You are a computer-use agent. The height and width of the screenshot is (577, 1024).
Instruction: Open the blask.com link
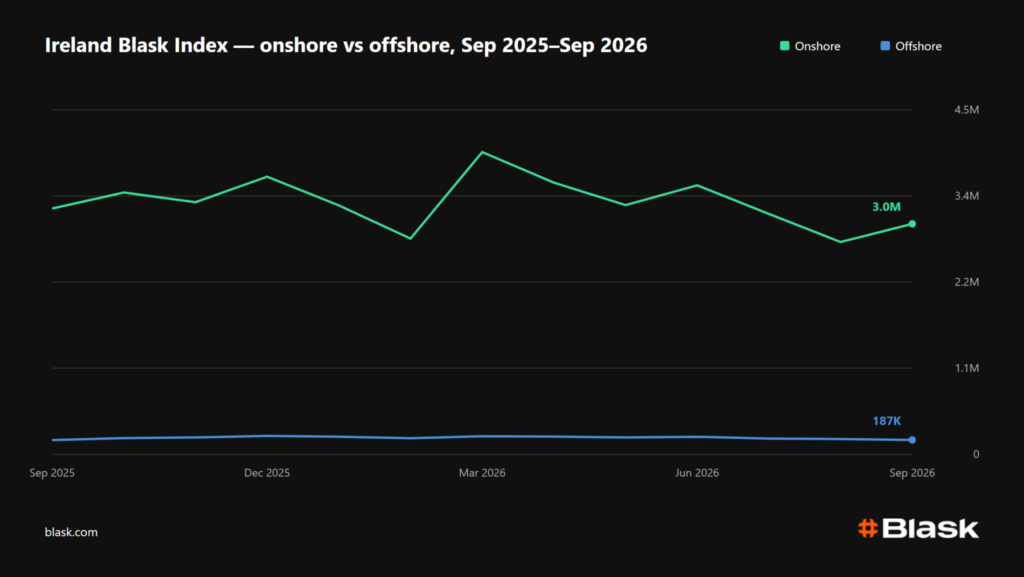(x=71, y=532)
